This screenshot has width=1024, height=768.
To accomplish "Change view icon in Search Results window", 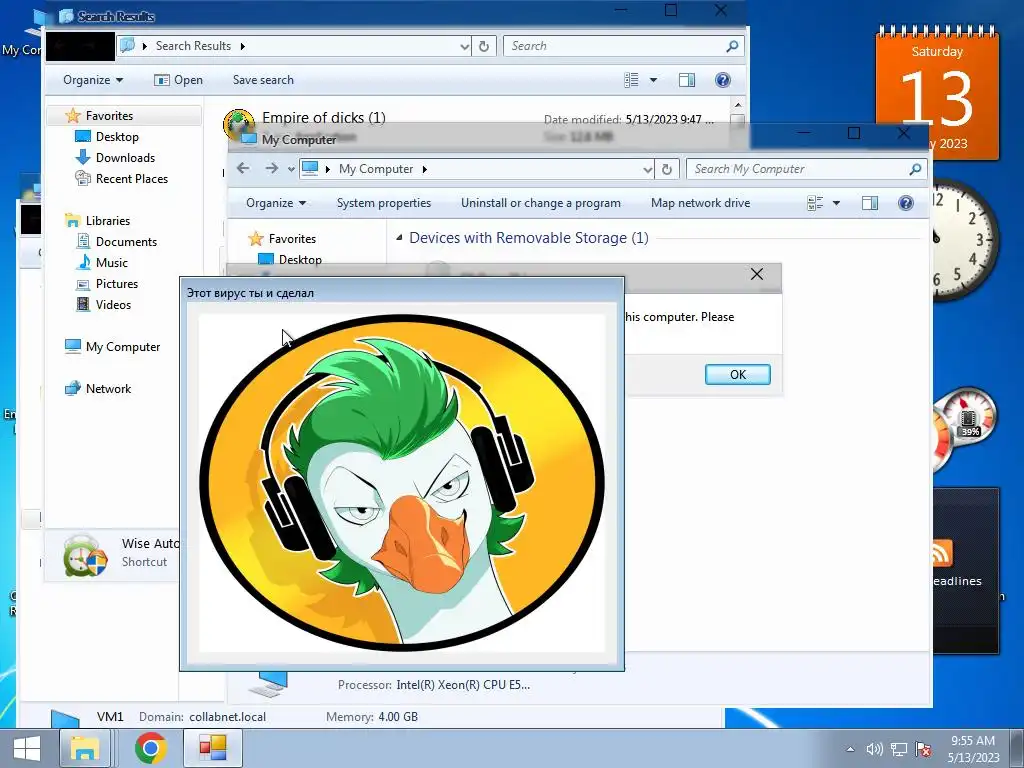I will point(631,80).
